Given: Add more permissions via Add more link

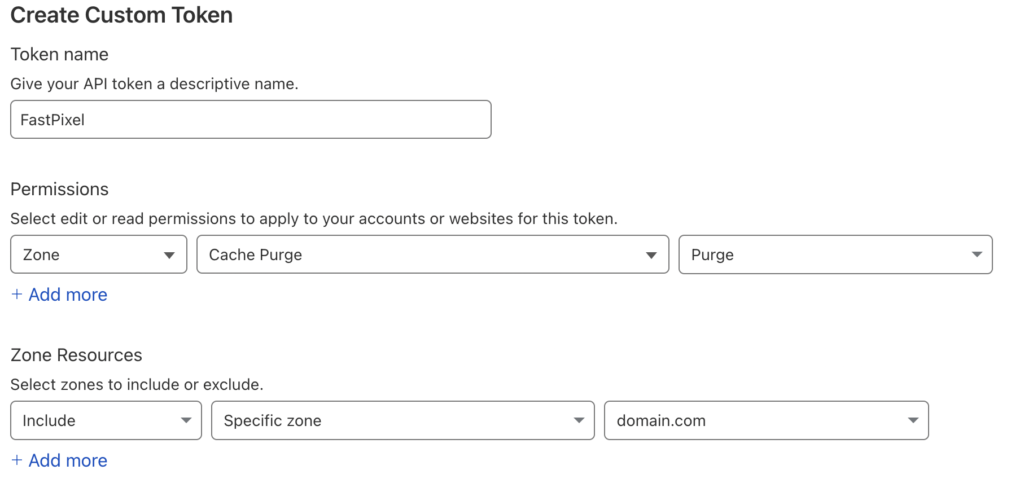Looking at the screenshot, I should coord(59,295).
